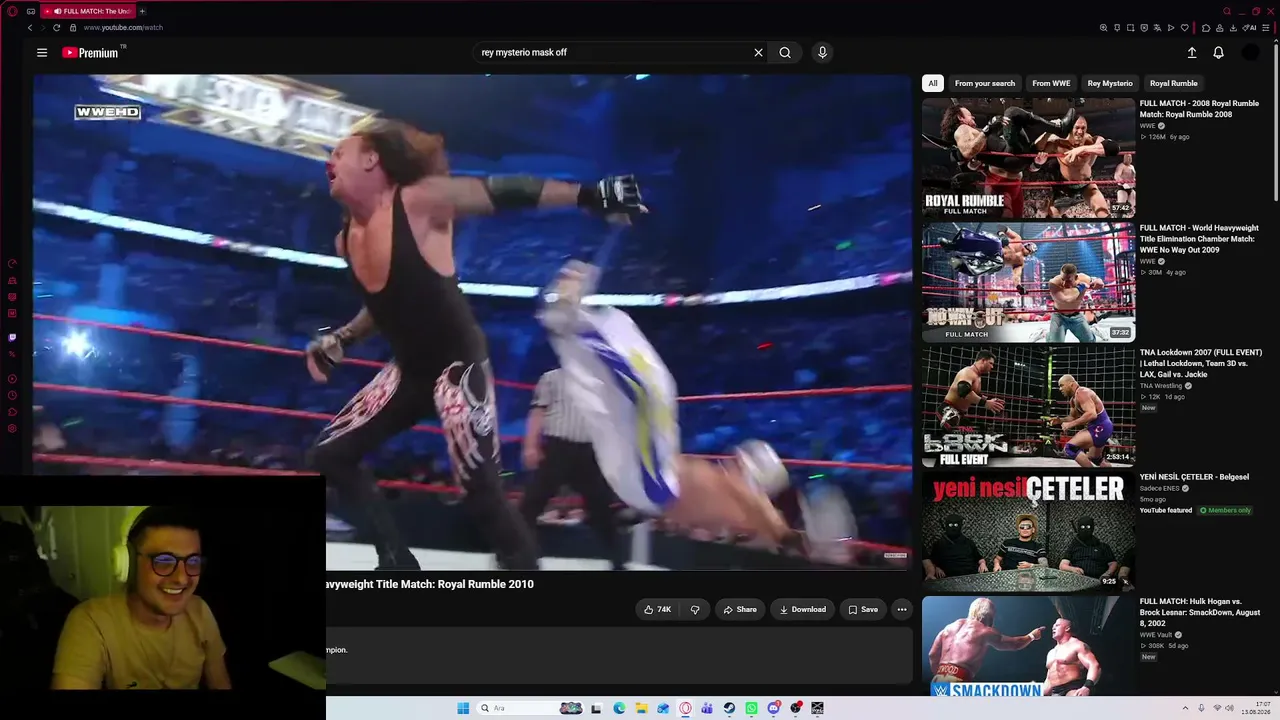The height and width of the screenshot is (720, 1280).
Task: Open the Hulk Hogan vs. Brock Lesnar thumbnail
Action: (1028, 646)
